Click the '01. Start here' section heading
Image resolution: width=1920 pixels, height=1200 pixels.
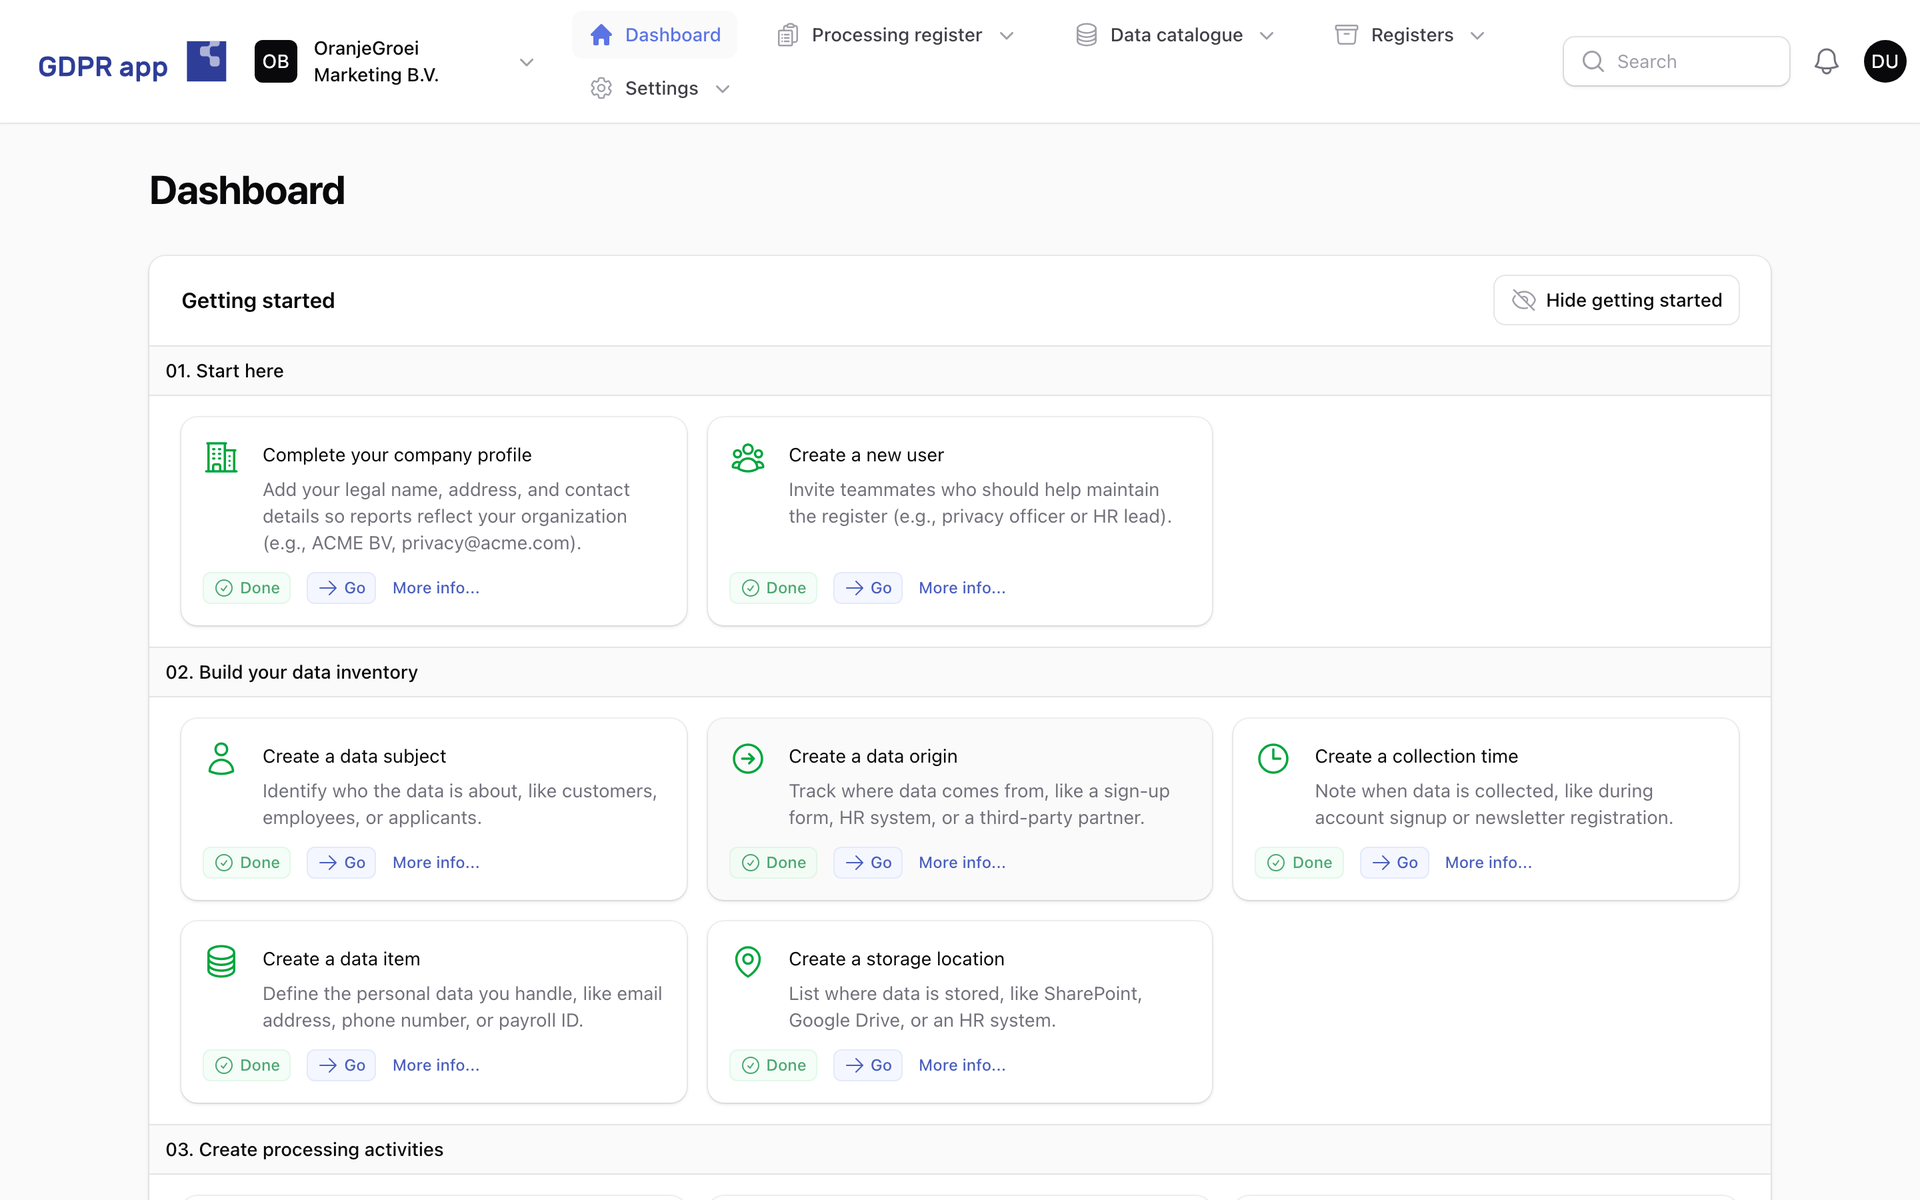coord(225,371)
